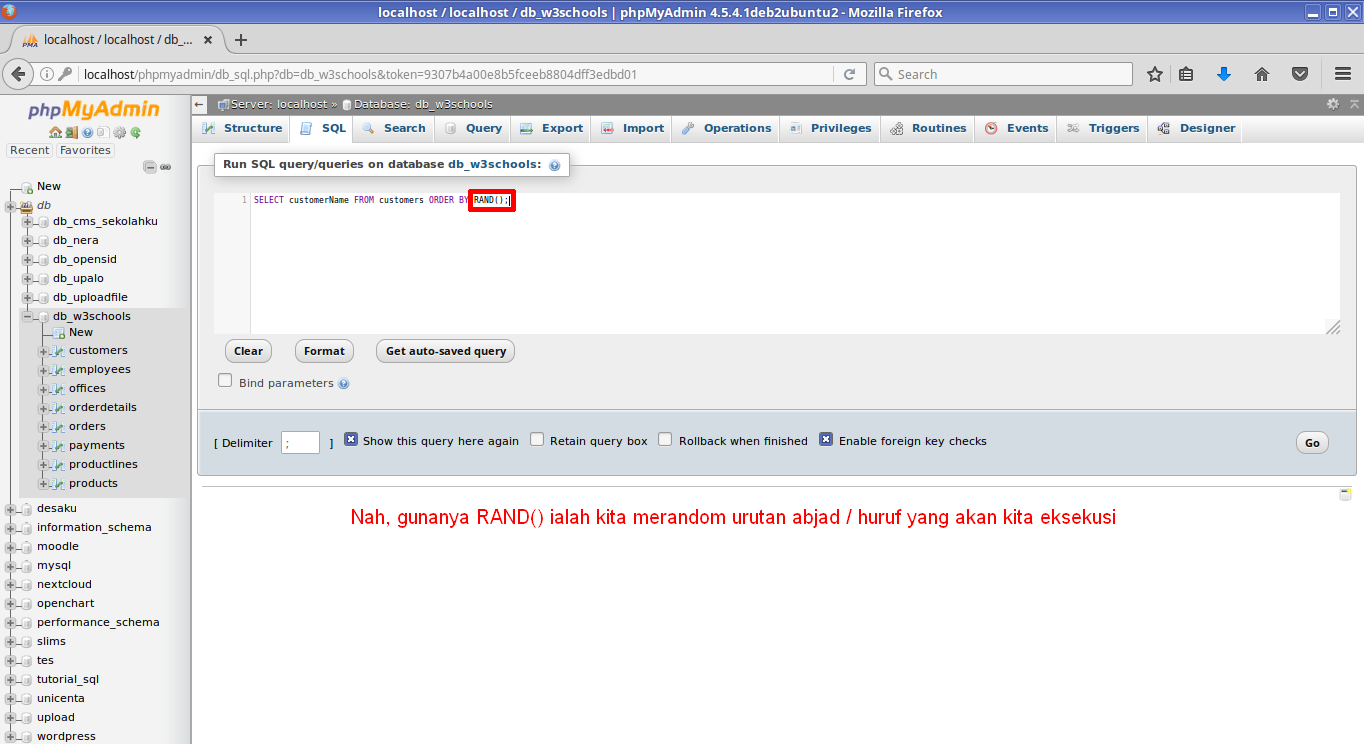Open the phpMyAdmin home page via house icon
The height and width of the screenshot is (744, 1364).
point(55,132)
